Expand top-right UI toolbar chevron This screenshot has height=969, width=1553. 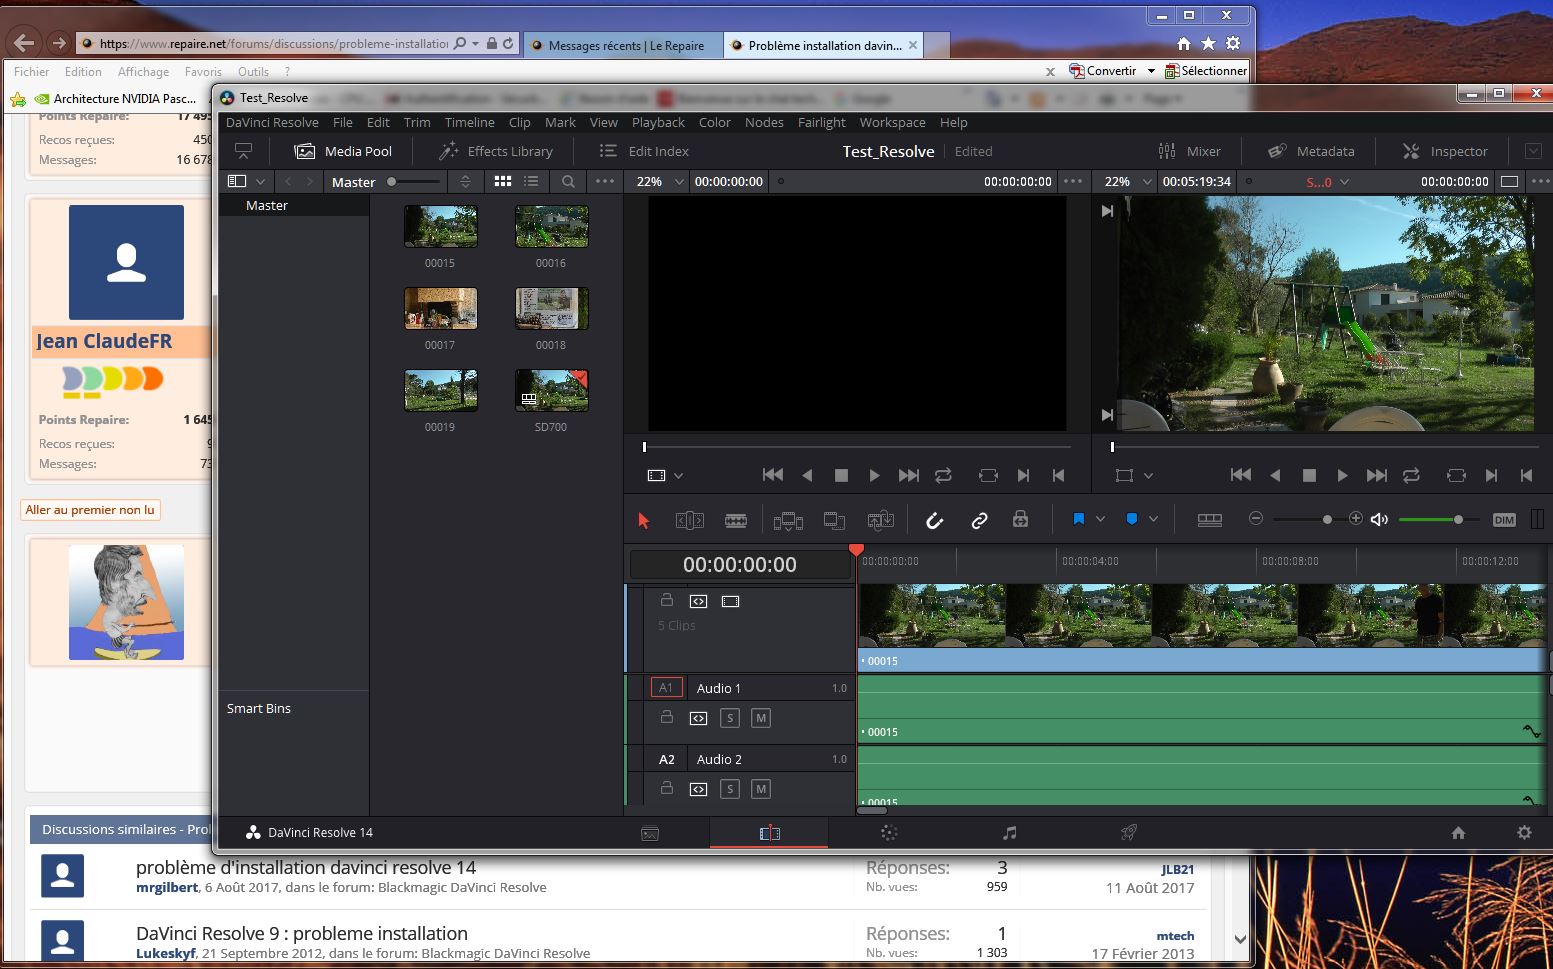tap(1533, 151)
